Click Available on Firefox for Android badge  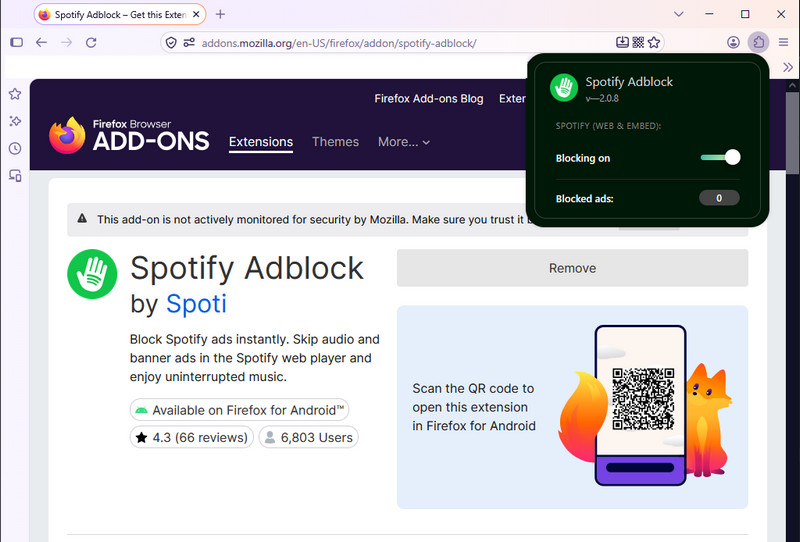coord(239,410)
